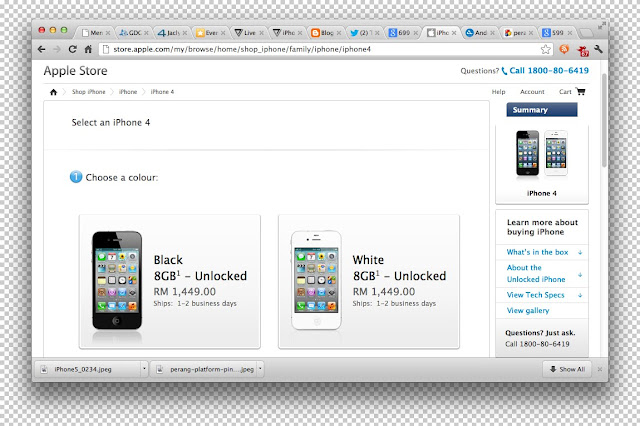640x426 pixels.
Task: Click the home icon in breadcrumb
Action: (x=53, y=92)
